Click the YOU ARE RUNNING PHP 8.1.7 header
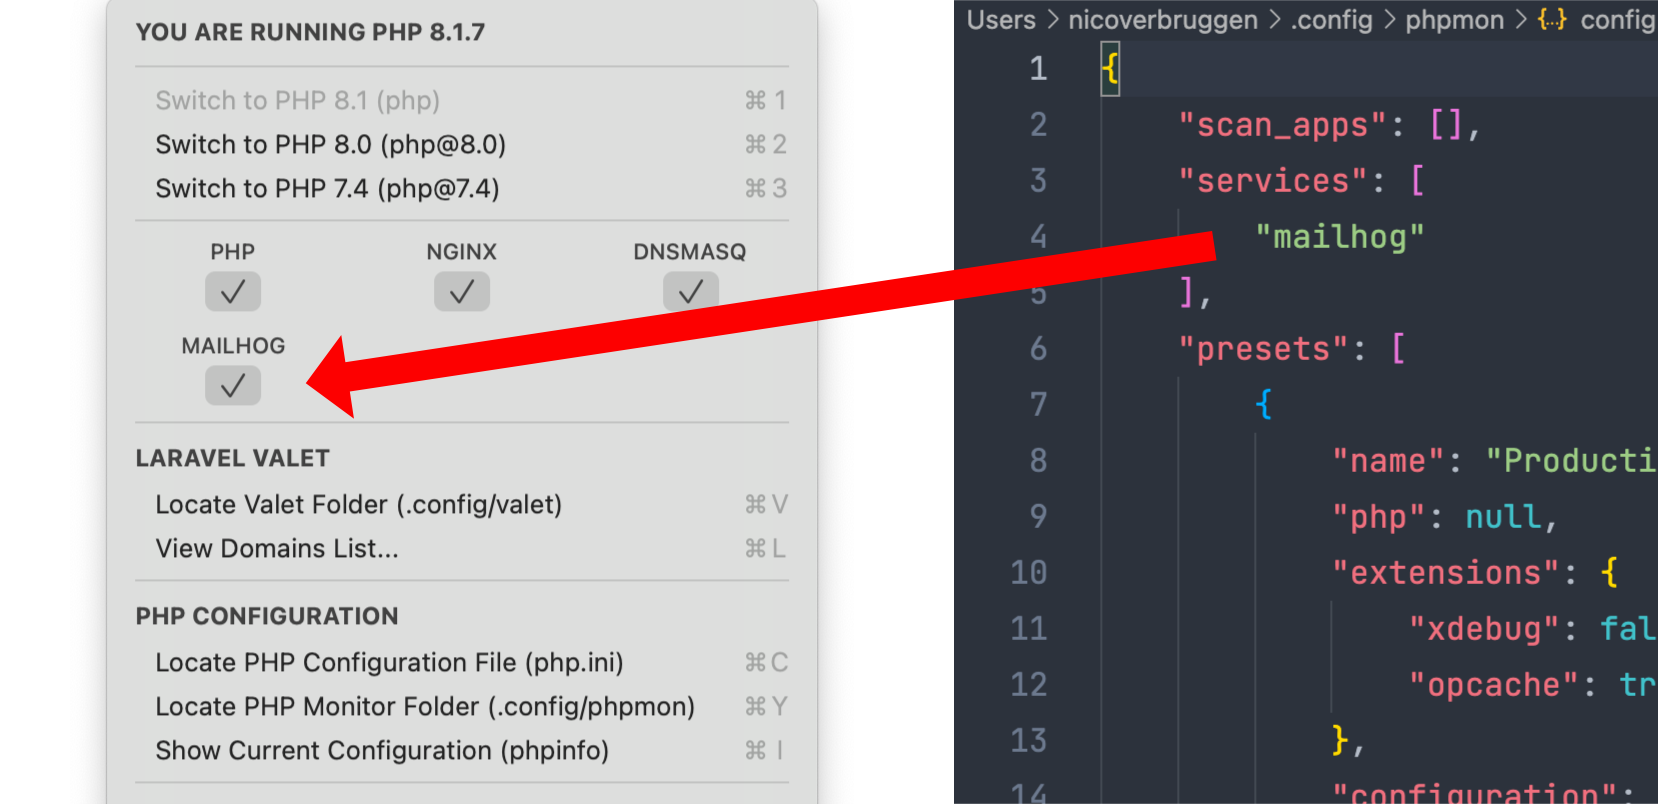This screenshot has height=804, width=1658. (x=310, y=33)
